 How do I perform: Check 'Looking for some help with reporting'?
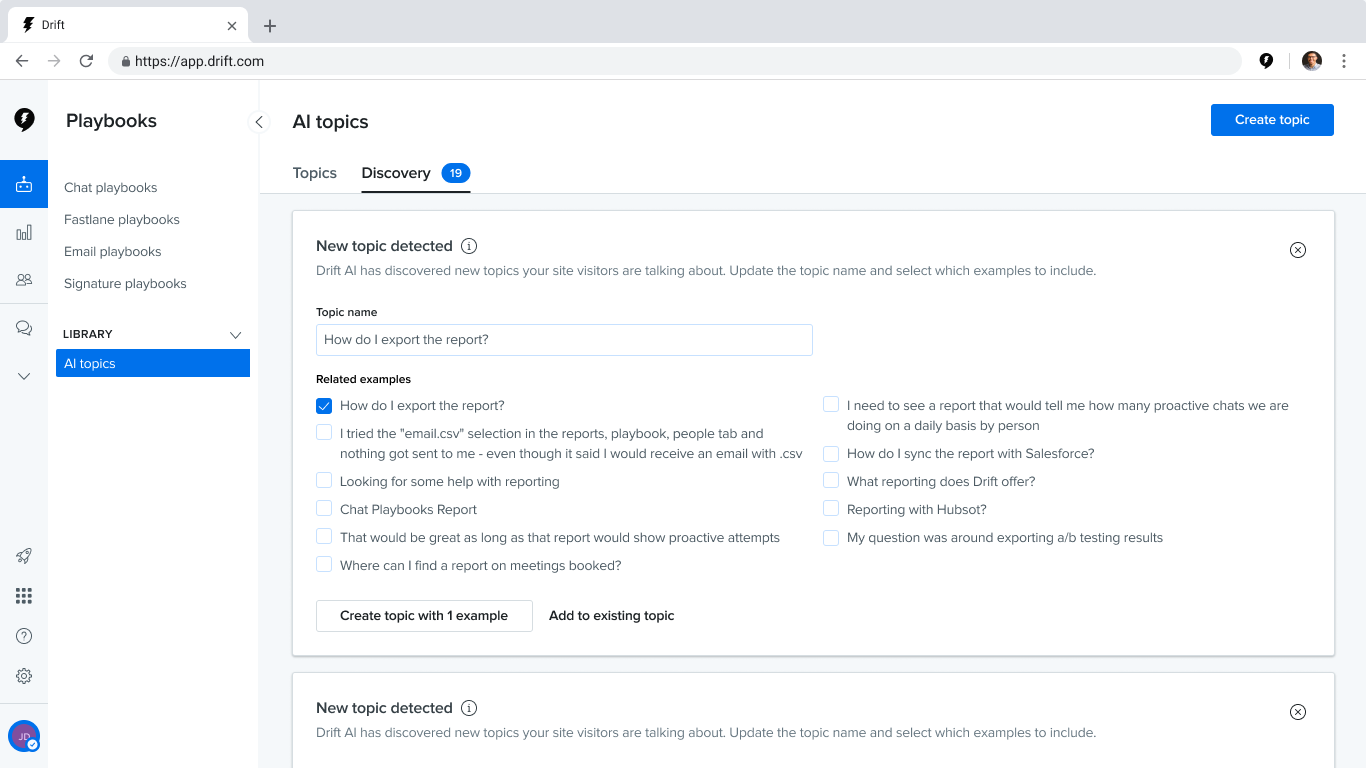324,480
